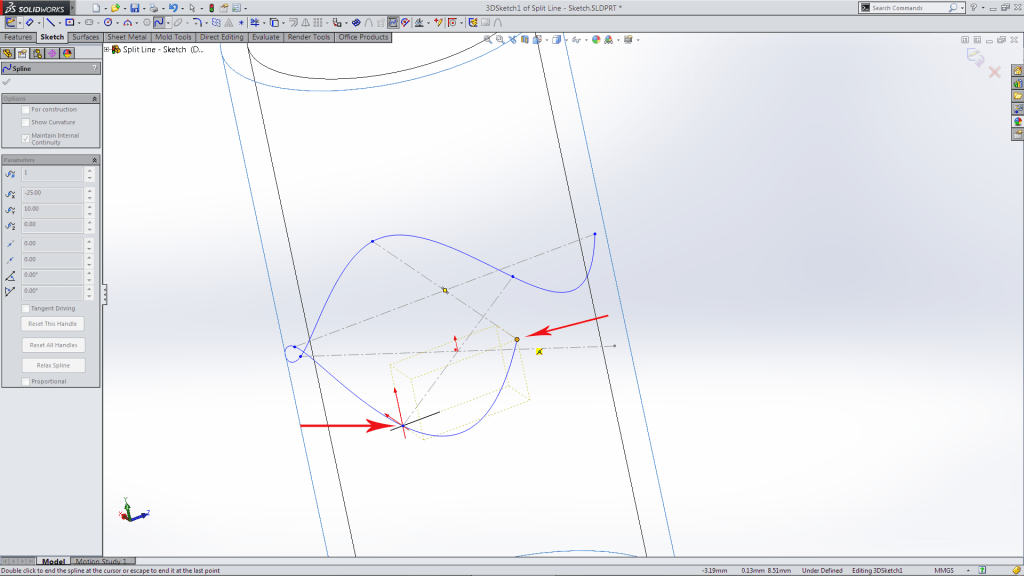Click the Save icon
The height and width of the screenshot is (576, 1024).
(133, 6)
